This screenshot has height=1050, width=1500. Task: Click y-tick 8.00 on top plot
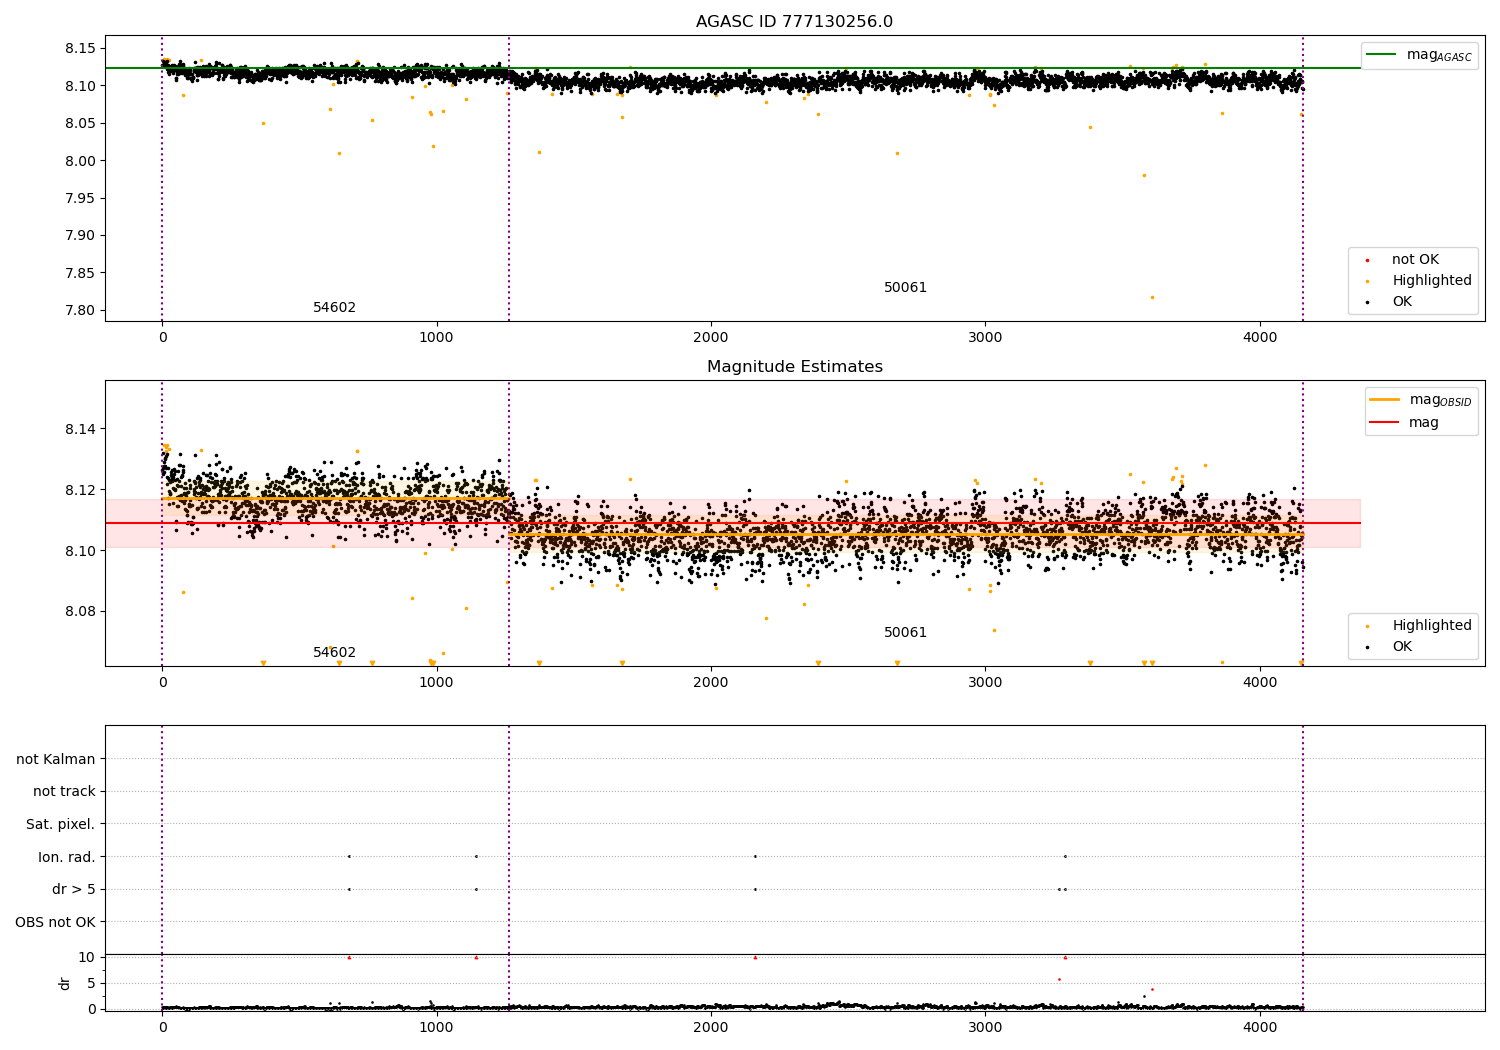click(x=79, y=161)
